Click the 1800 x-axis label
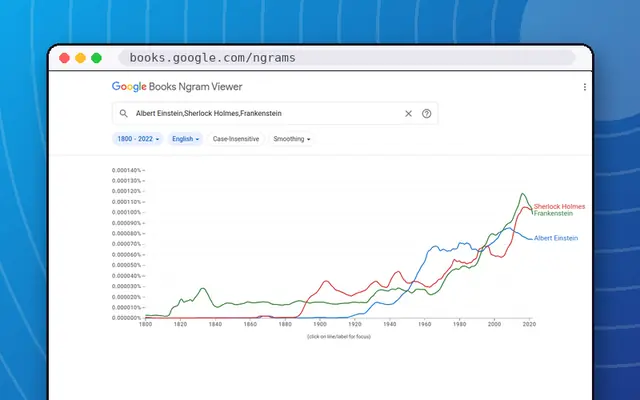Screen dimensions: 640x400 tap(145, 324)
